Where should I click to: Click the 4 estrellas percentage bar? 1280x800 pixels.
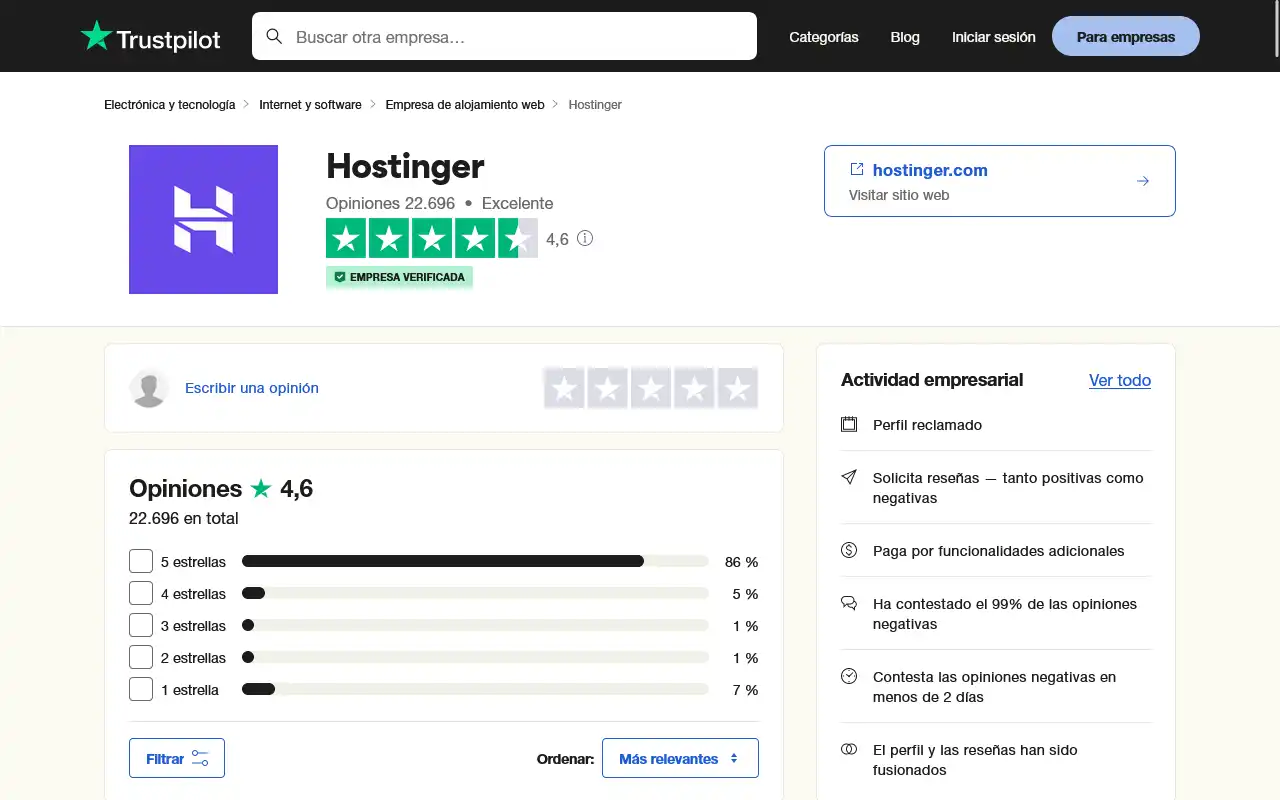pyautogui.click(x=475, y=593)
